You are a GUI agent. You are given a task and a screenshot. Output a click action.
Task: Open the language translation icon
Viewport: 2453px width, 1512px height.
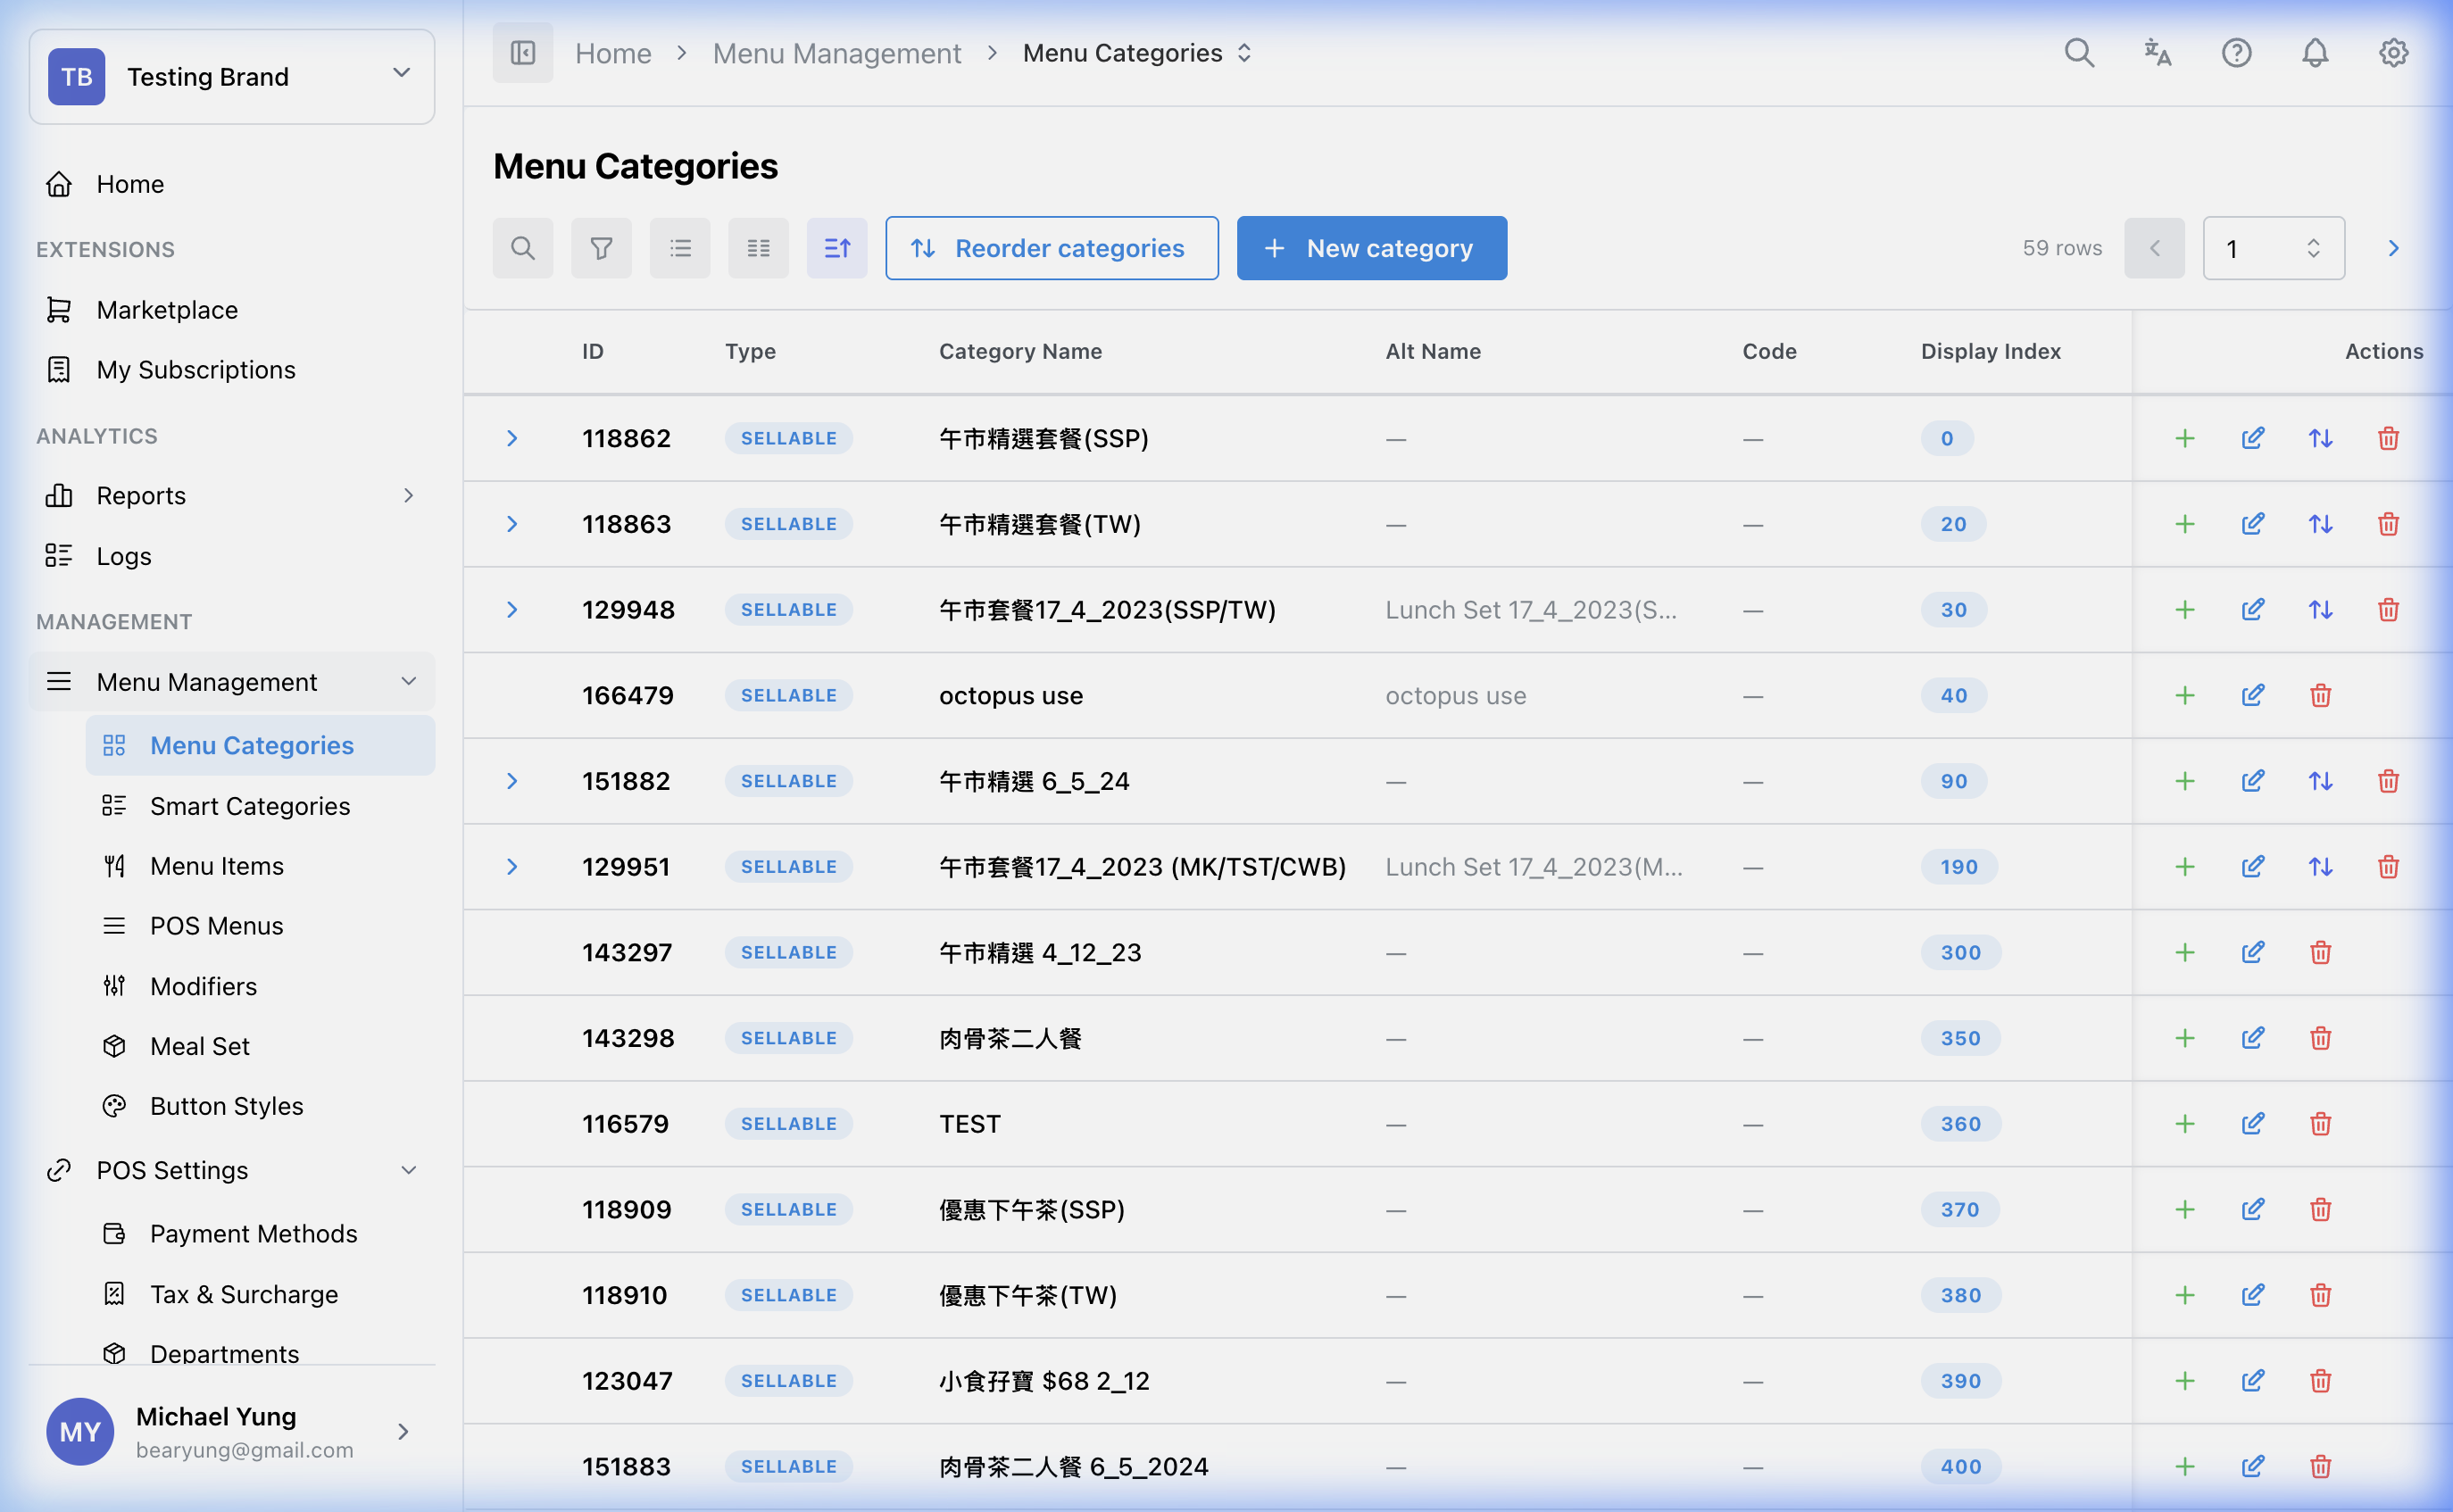tap(2158, 52)
